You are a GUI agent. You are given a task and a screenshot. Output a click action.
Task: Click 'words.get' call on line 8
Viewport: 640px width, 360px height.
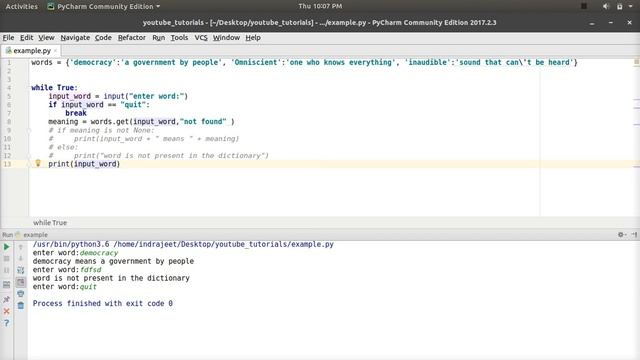[x=109, y=122]
